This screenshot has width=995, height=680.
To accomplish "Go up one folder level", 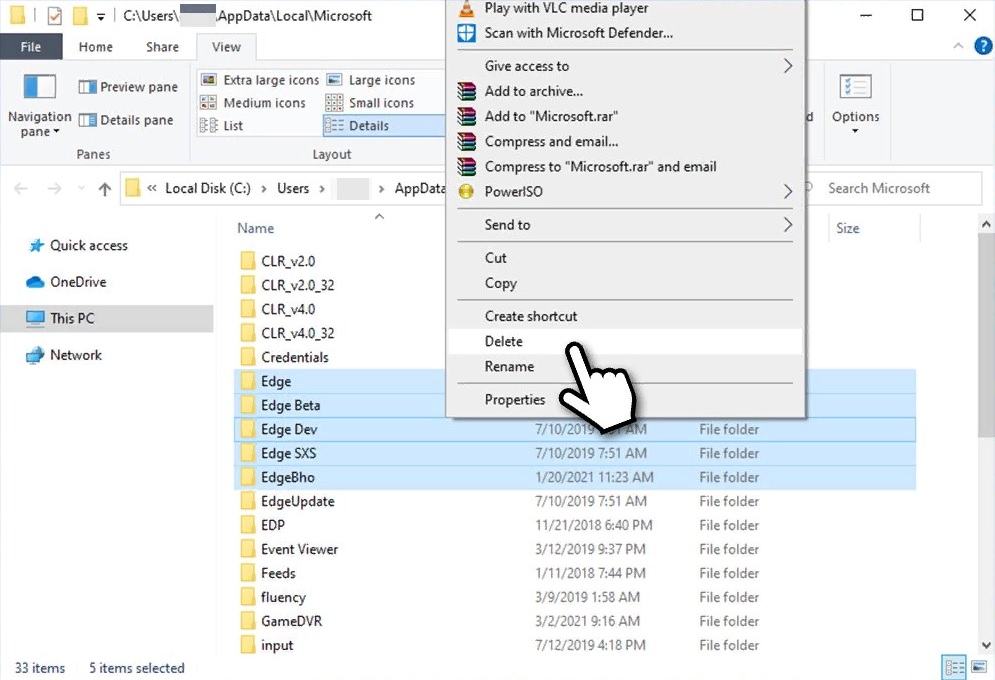I will (x=105, y=188).
